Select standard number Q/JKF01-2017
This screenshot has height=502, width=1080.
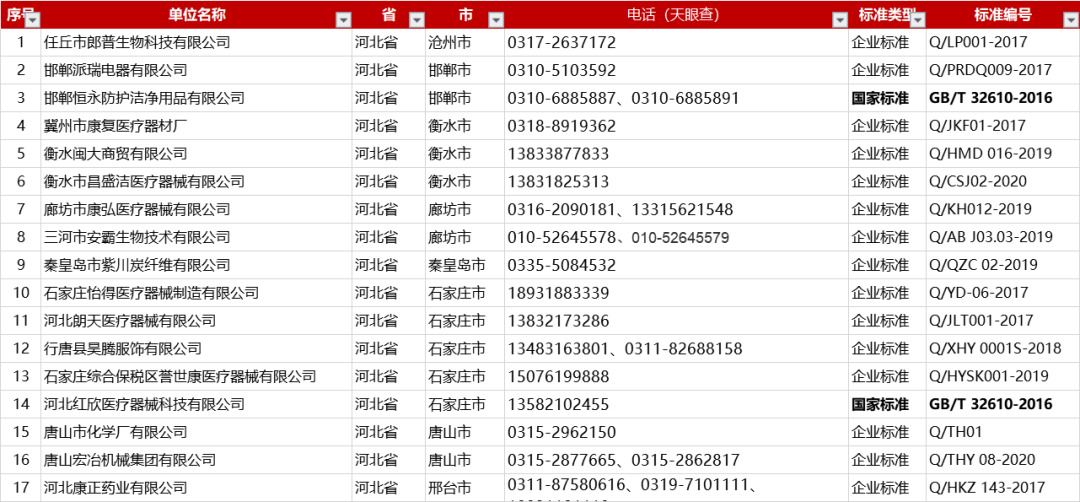[1003, 126]
